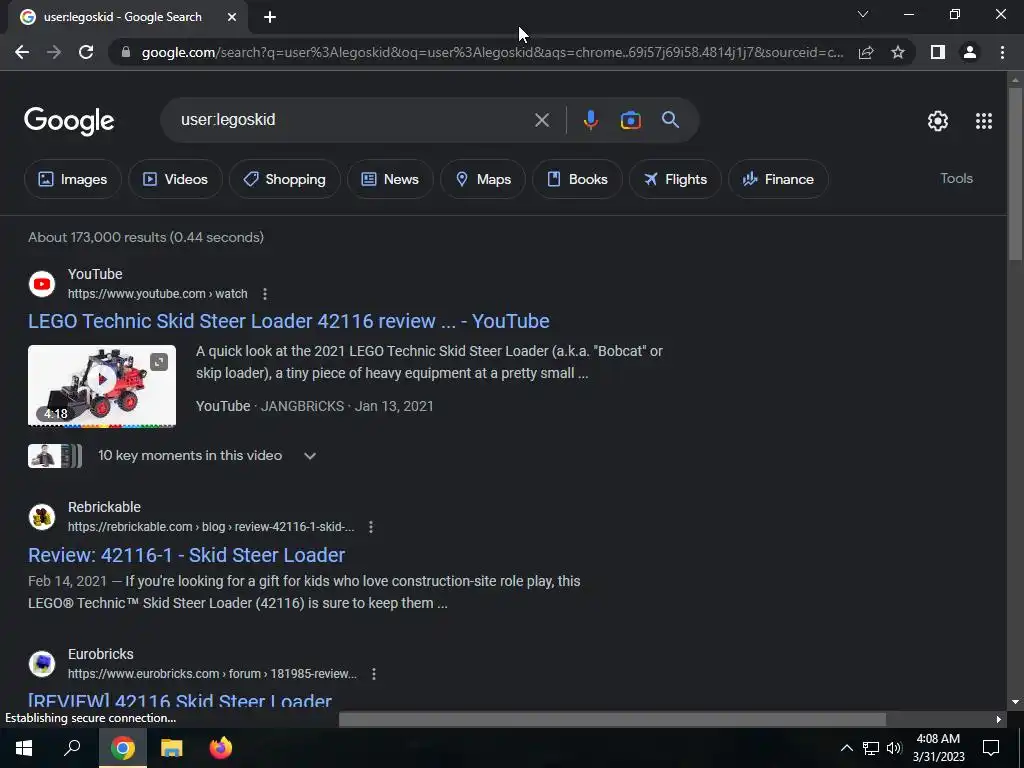
Task: Open the volume tray icon
Action: [894, 748]
